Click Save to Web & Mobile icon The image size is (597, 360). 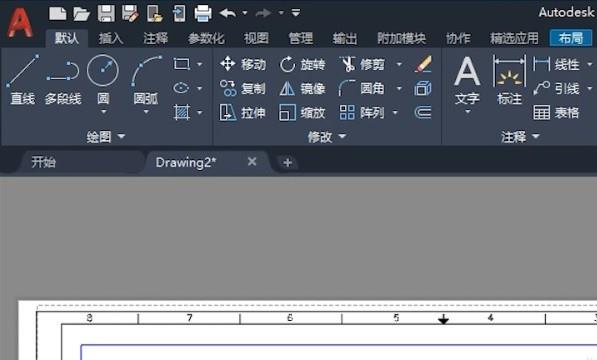(179, 13)
